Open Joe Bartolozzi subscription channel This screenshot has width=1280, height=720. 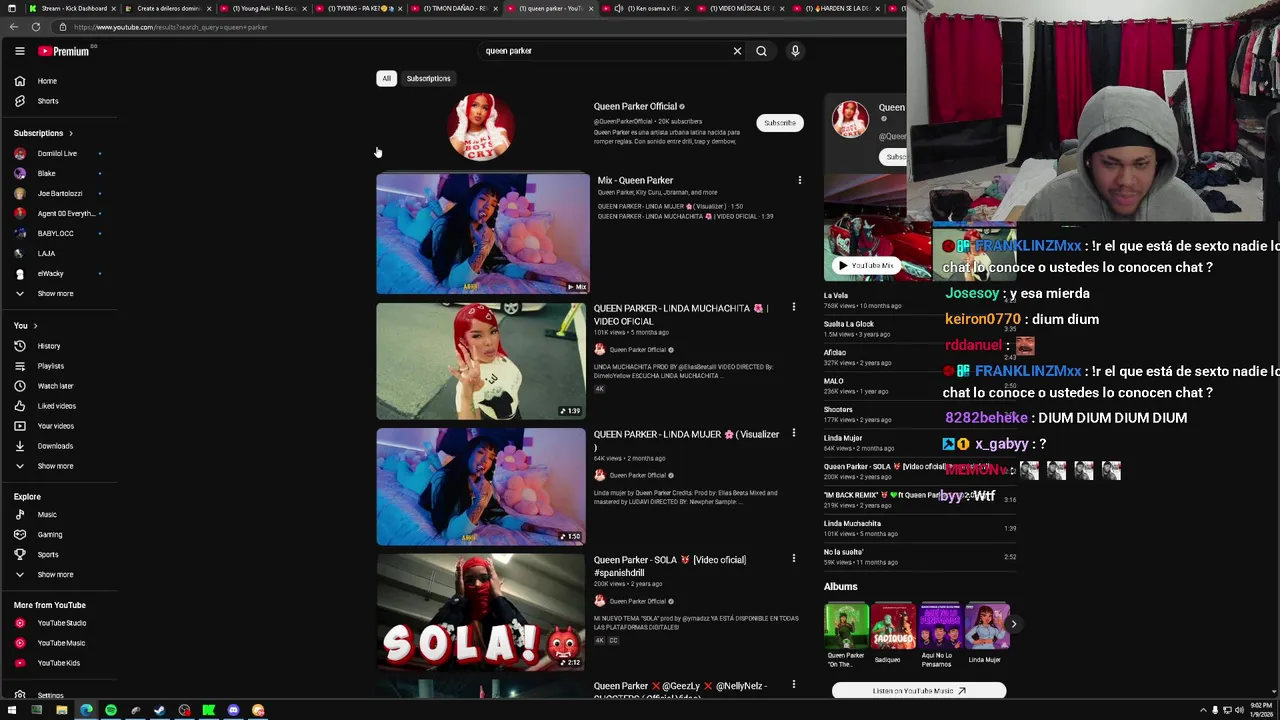click(x=60, y=194)
